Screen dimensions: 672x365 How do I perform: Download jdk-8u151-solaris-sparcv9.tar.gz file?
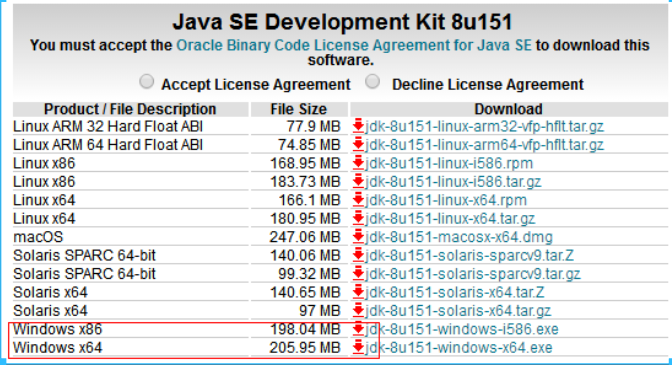tap(473, 274)
